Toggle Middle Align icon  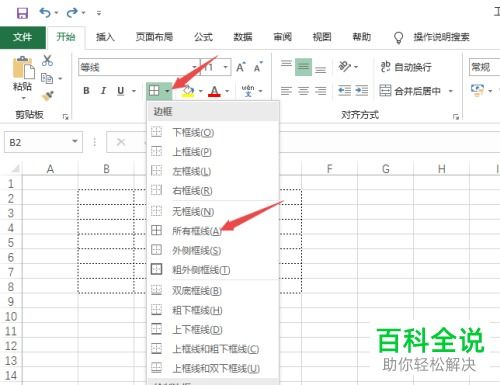tap(303, 67)
